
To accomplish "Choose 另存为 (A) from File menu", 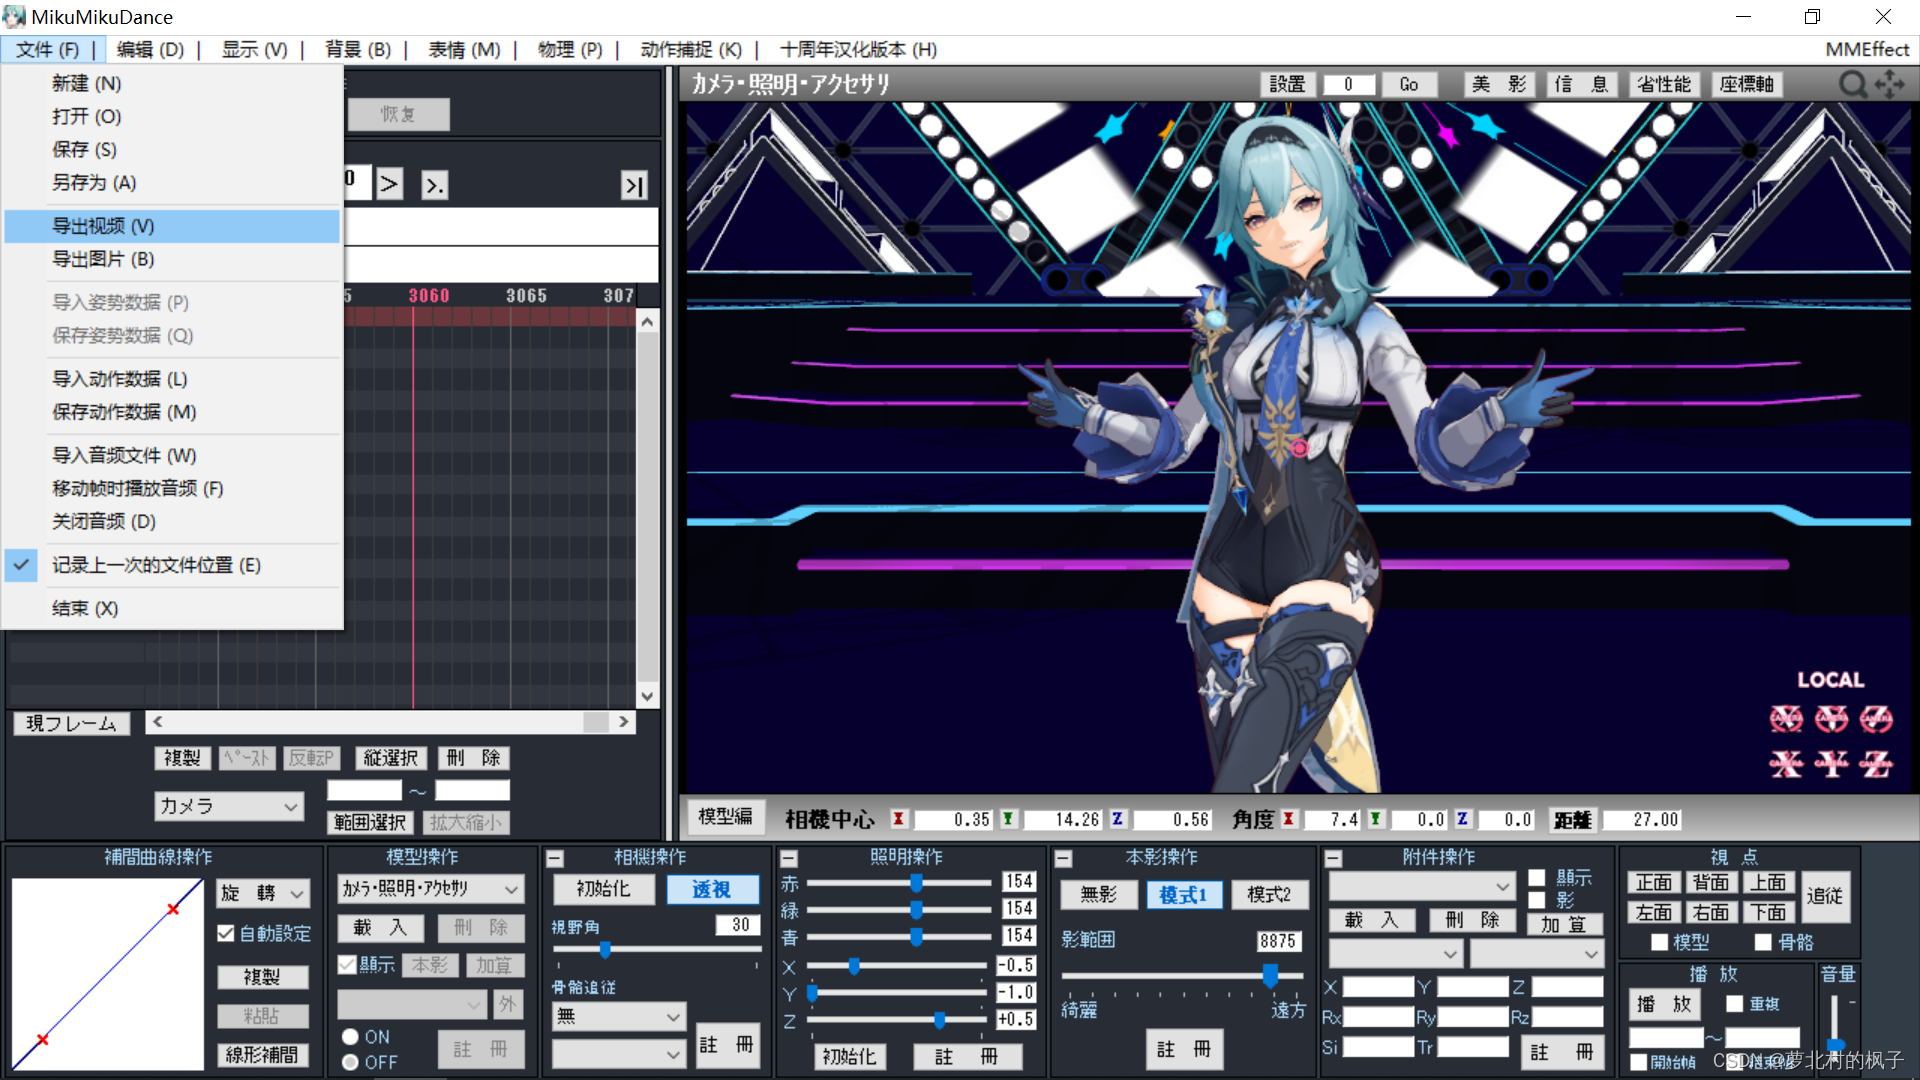I will [x=172, y=183].
